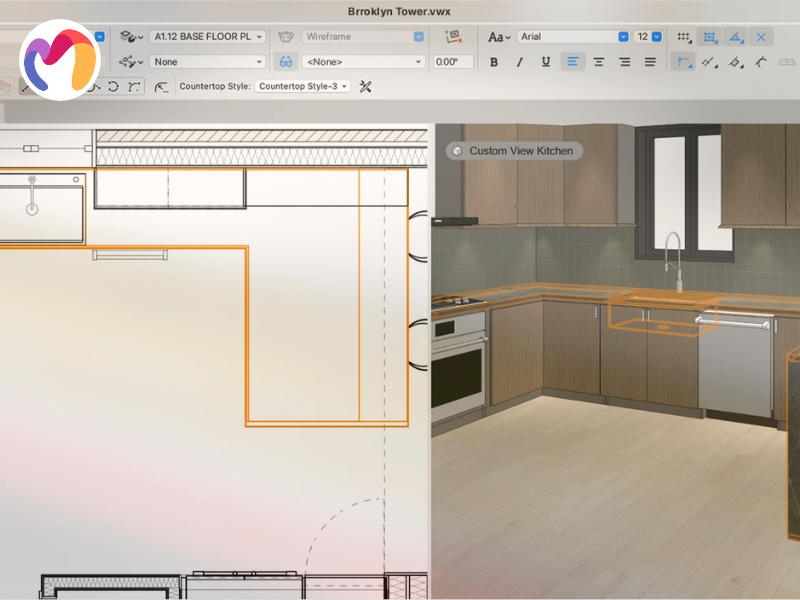Toggle underline text formatting

[546, 62]
